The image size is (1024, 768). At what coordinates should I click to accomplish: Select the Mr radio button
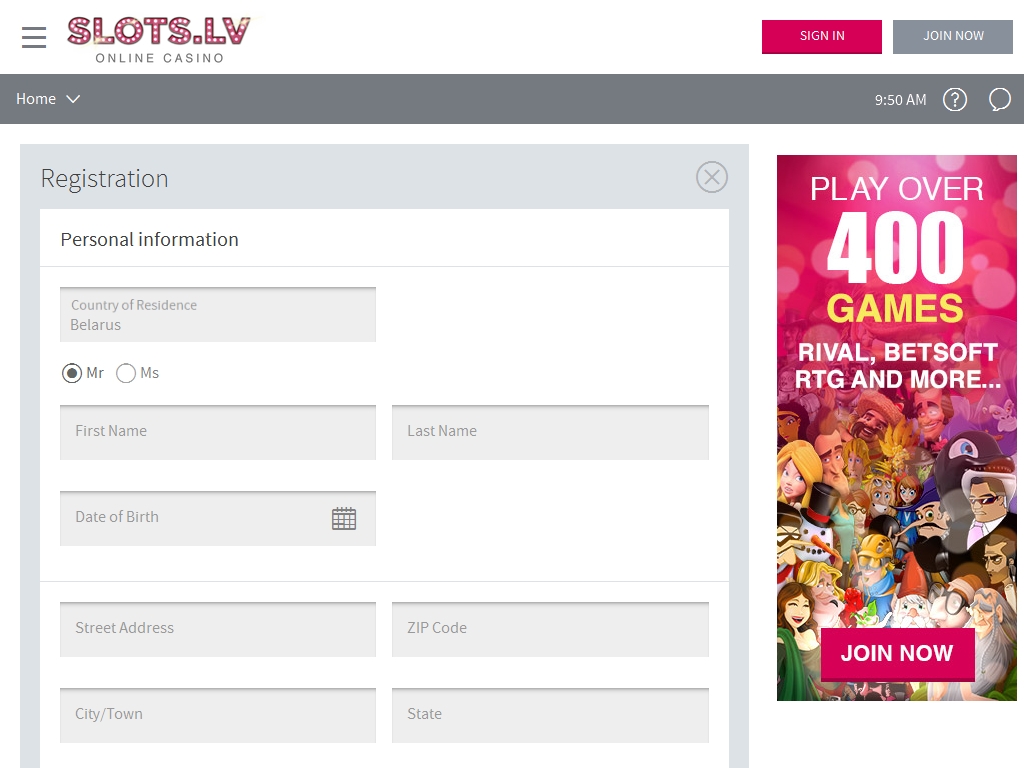[x=72, y=373]
